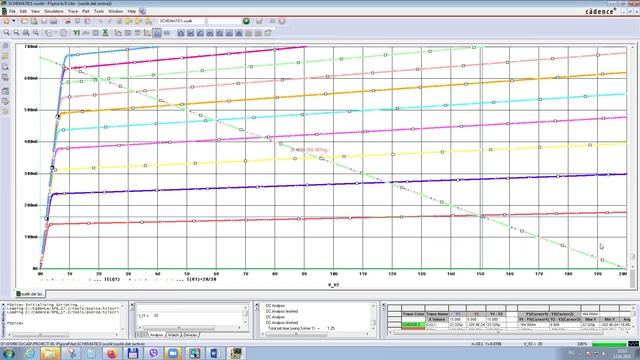Expand the New file dropdown arrow
The image size is (640, 360).
pos(14,21)
